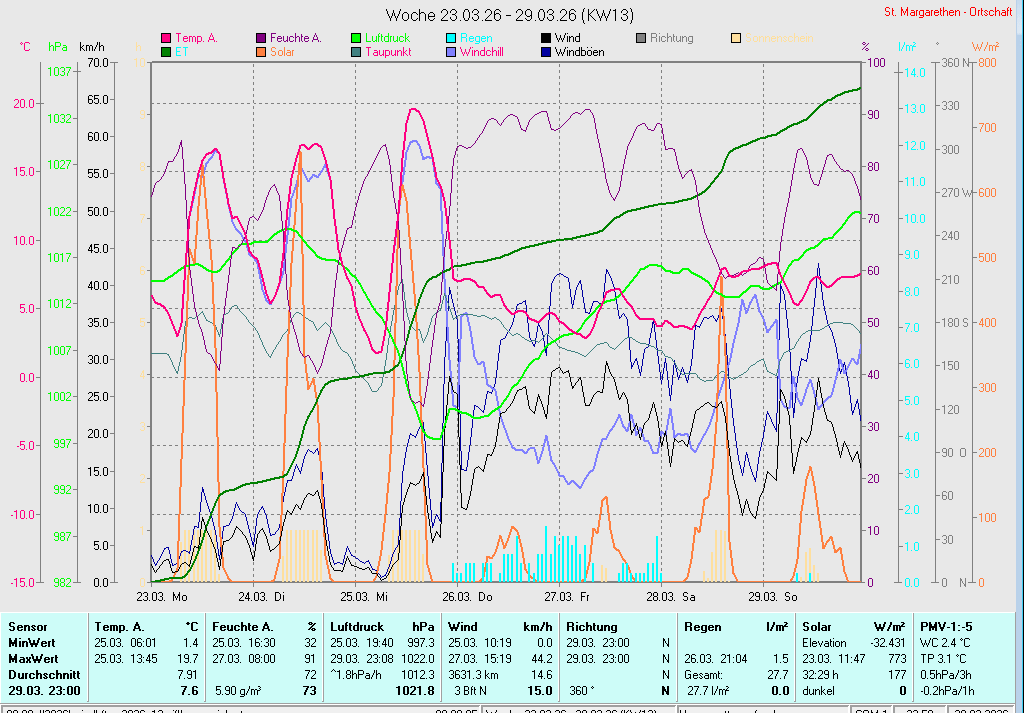Viewport: 1024px width, 713px height.
Task: Click the PMV-1:-5 header in the table
Action: pos(946,626)
